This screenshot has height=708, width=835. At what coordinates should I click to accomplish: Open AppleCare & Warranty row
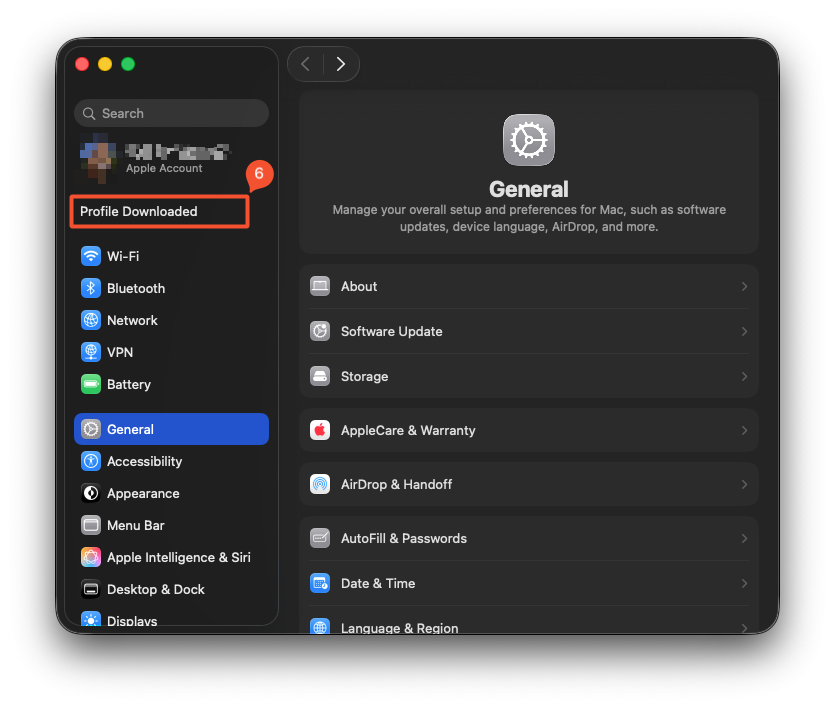[x=529, y=430]
